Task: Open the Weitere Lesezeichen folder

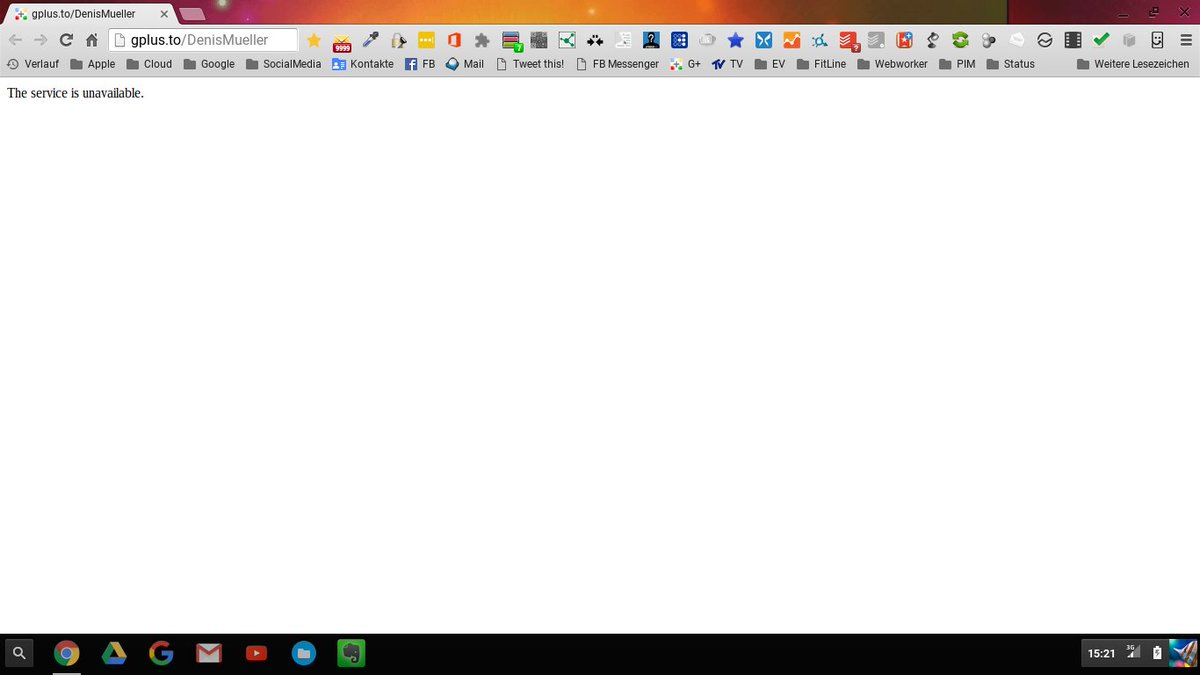Action: click(x=1133, y=64)
